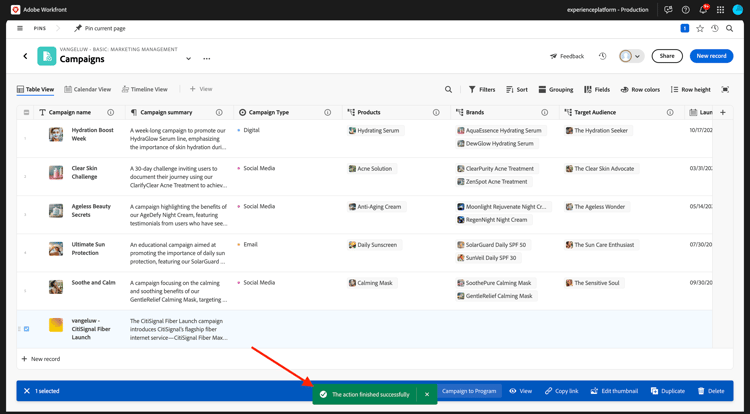The height and width of the screenshot is (414, 750).
Task: Open Clear Skin Challenge thumbnail
Action: point(56,172)
